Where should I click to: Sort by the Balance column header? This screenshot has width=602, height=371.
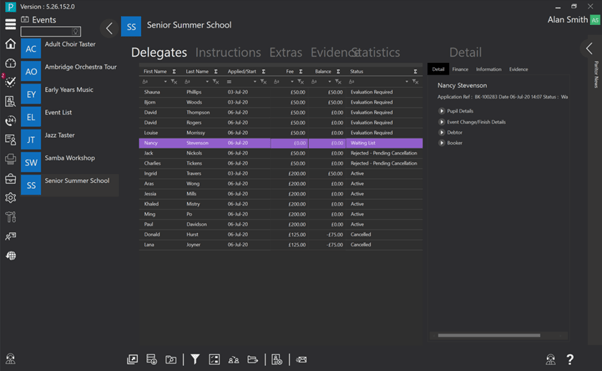pyautogui.click(x=323, y=71)
